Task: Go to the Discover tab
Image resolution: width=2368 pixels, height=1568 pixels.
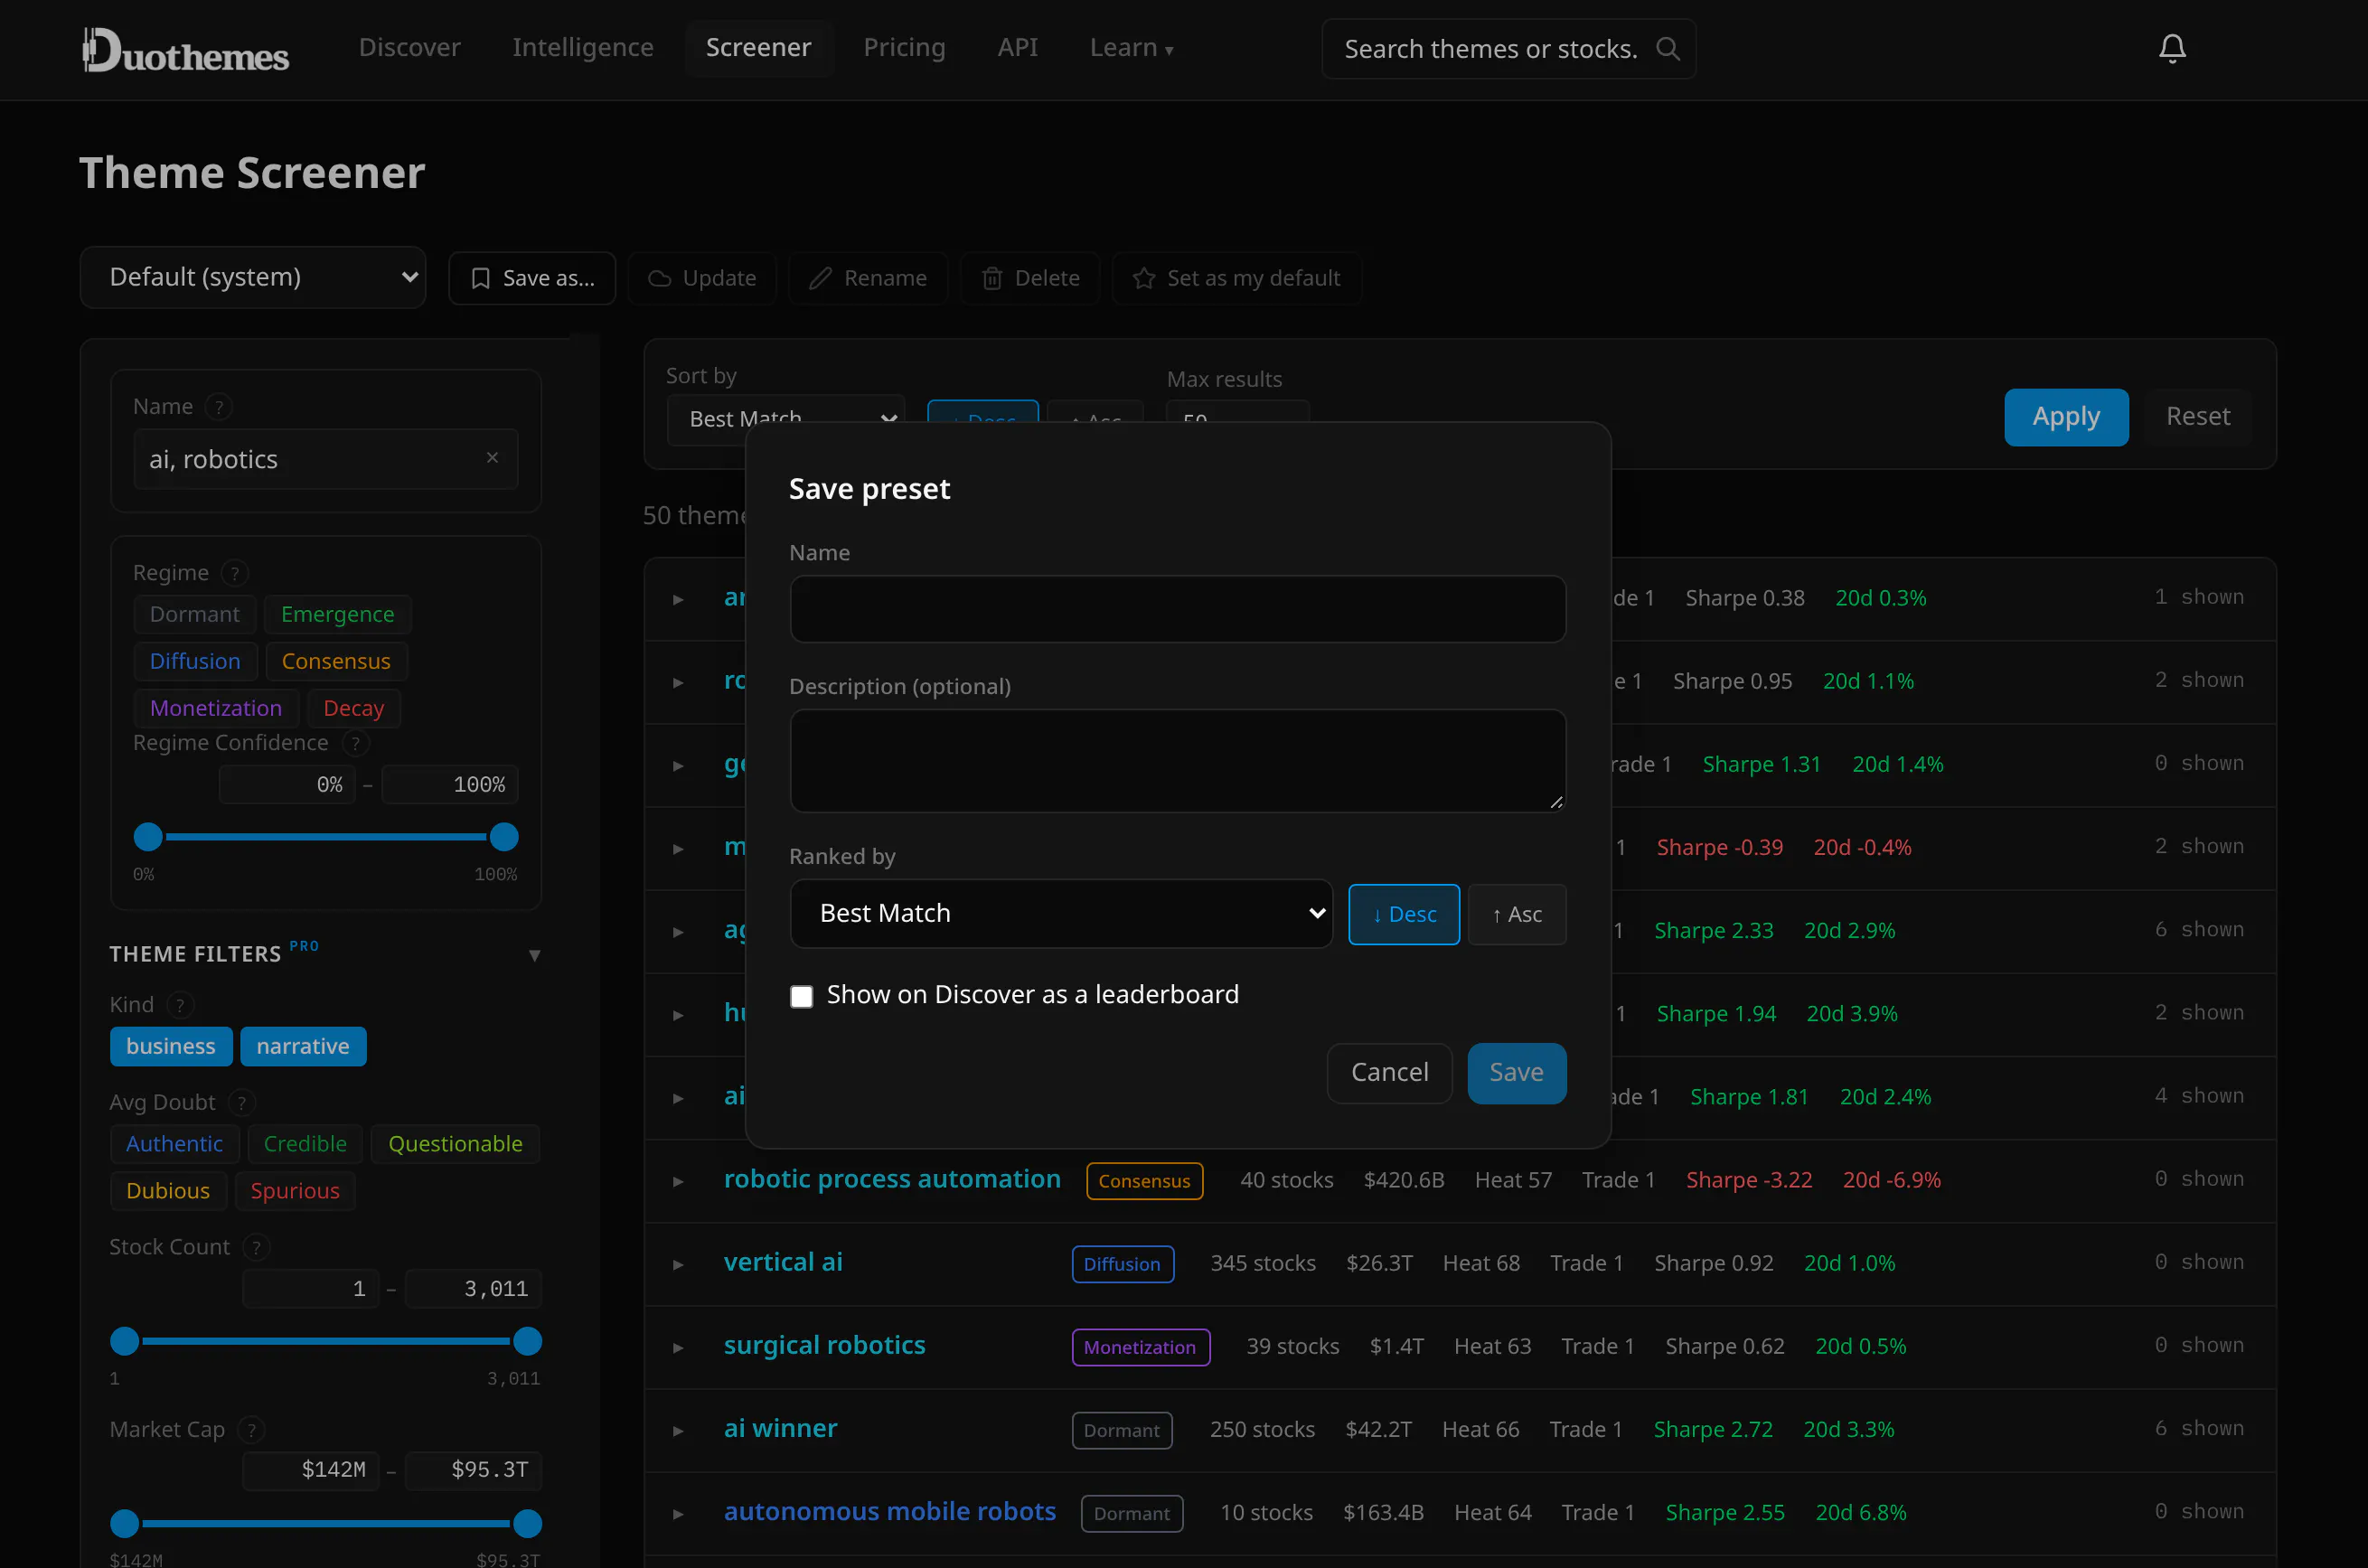Action: (x=409, y=48)
